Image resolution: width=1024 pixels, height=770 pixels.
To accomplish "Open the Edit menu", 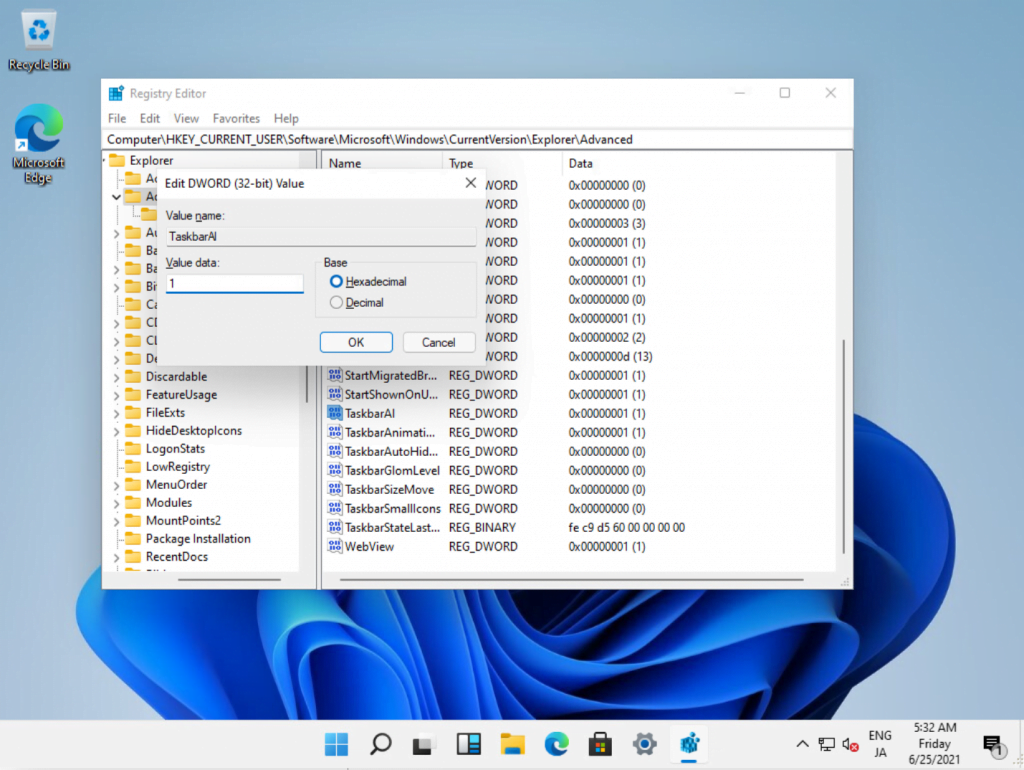I will [x=150, y=118].
